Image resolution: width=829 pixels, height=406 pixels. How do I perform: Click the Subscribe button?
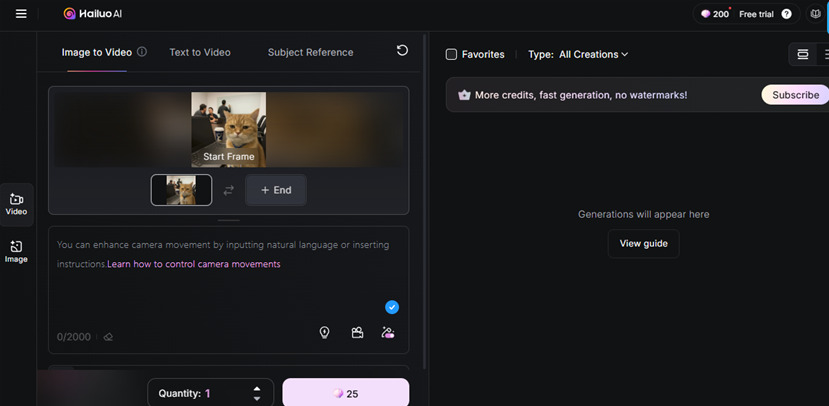[x=795, y=95]
